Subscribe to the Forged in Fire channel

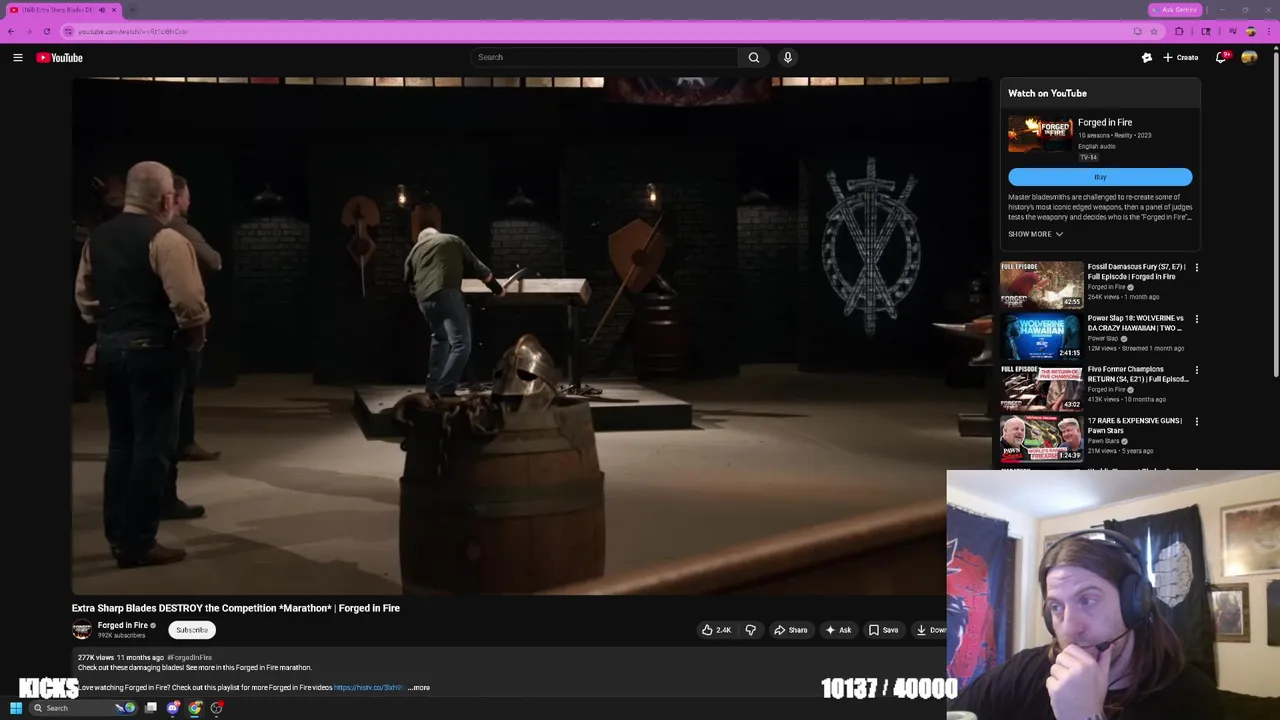tap(191, 630)
